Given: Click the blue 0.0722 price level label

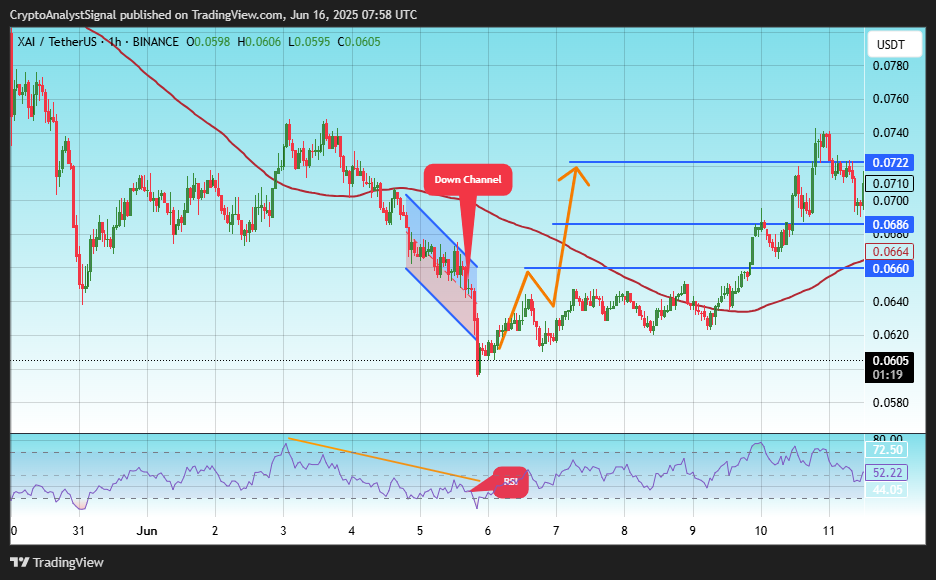Looking at the screenshot, I should 890,162.
